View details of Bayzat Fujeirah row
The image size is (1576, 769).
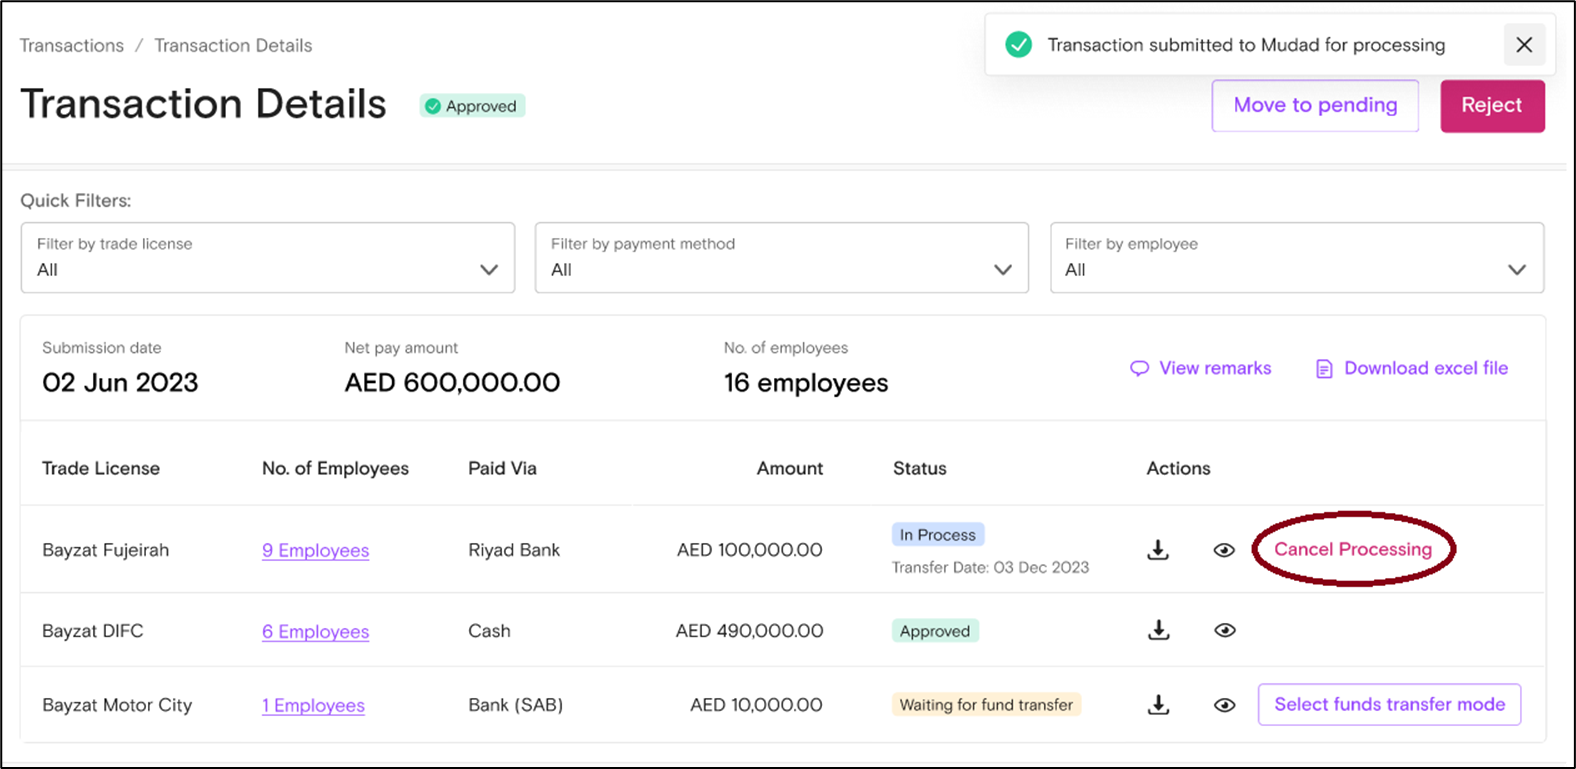[1224, 550]
